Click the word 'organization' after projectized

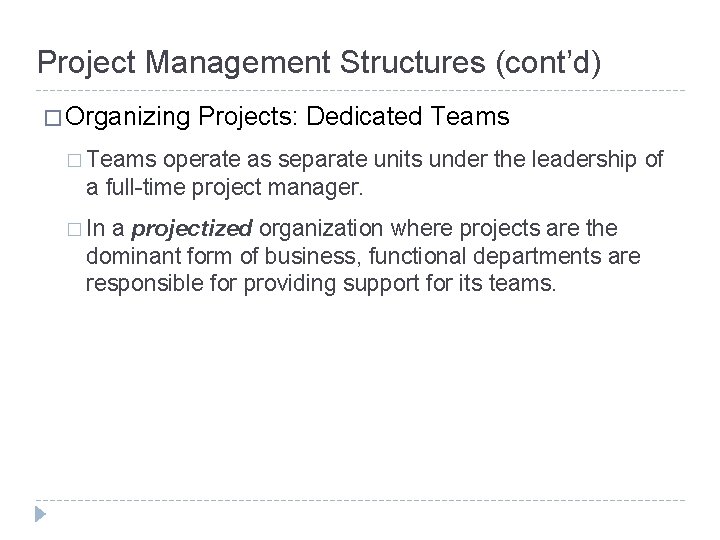321,229
